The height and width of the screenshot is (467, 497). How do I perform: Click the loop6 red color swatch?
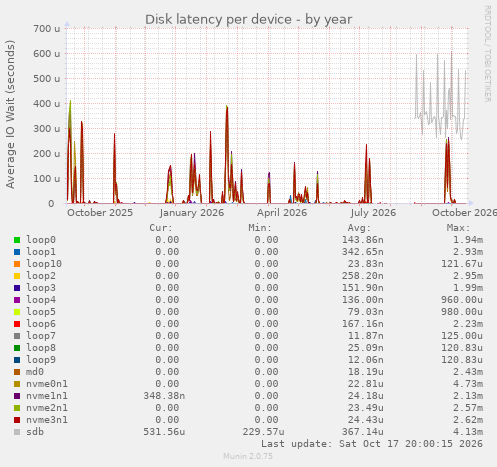pos(17,324)
